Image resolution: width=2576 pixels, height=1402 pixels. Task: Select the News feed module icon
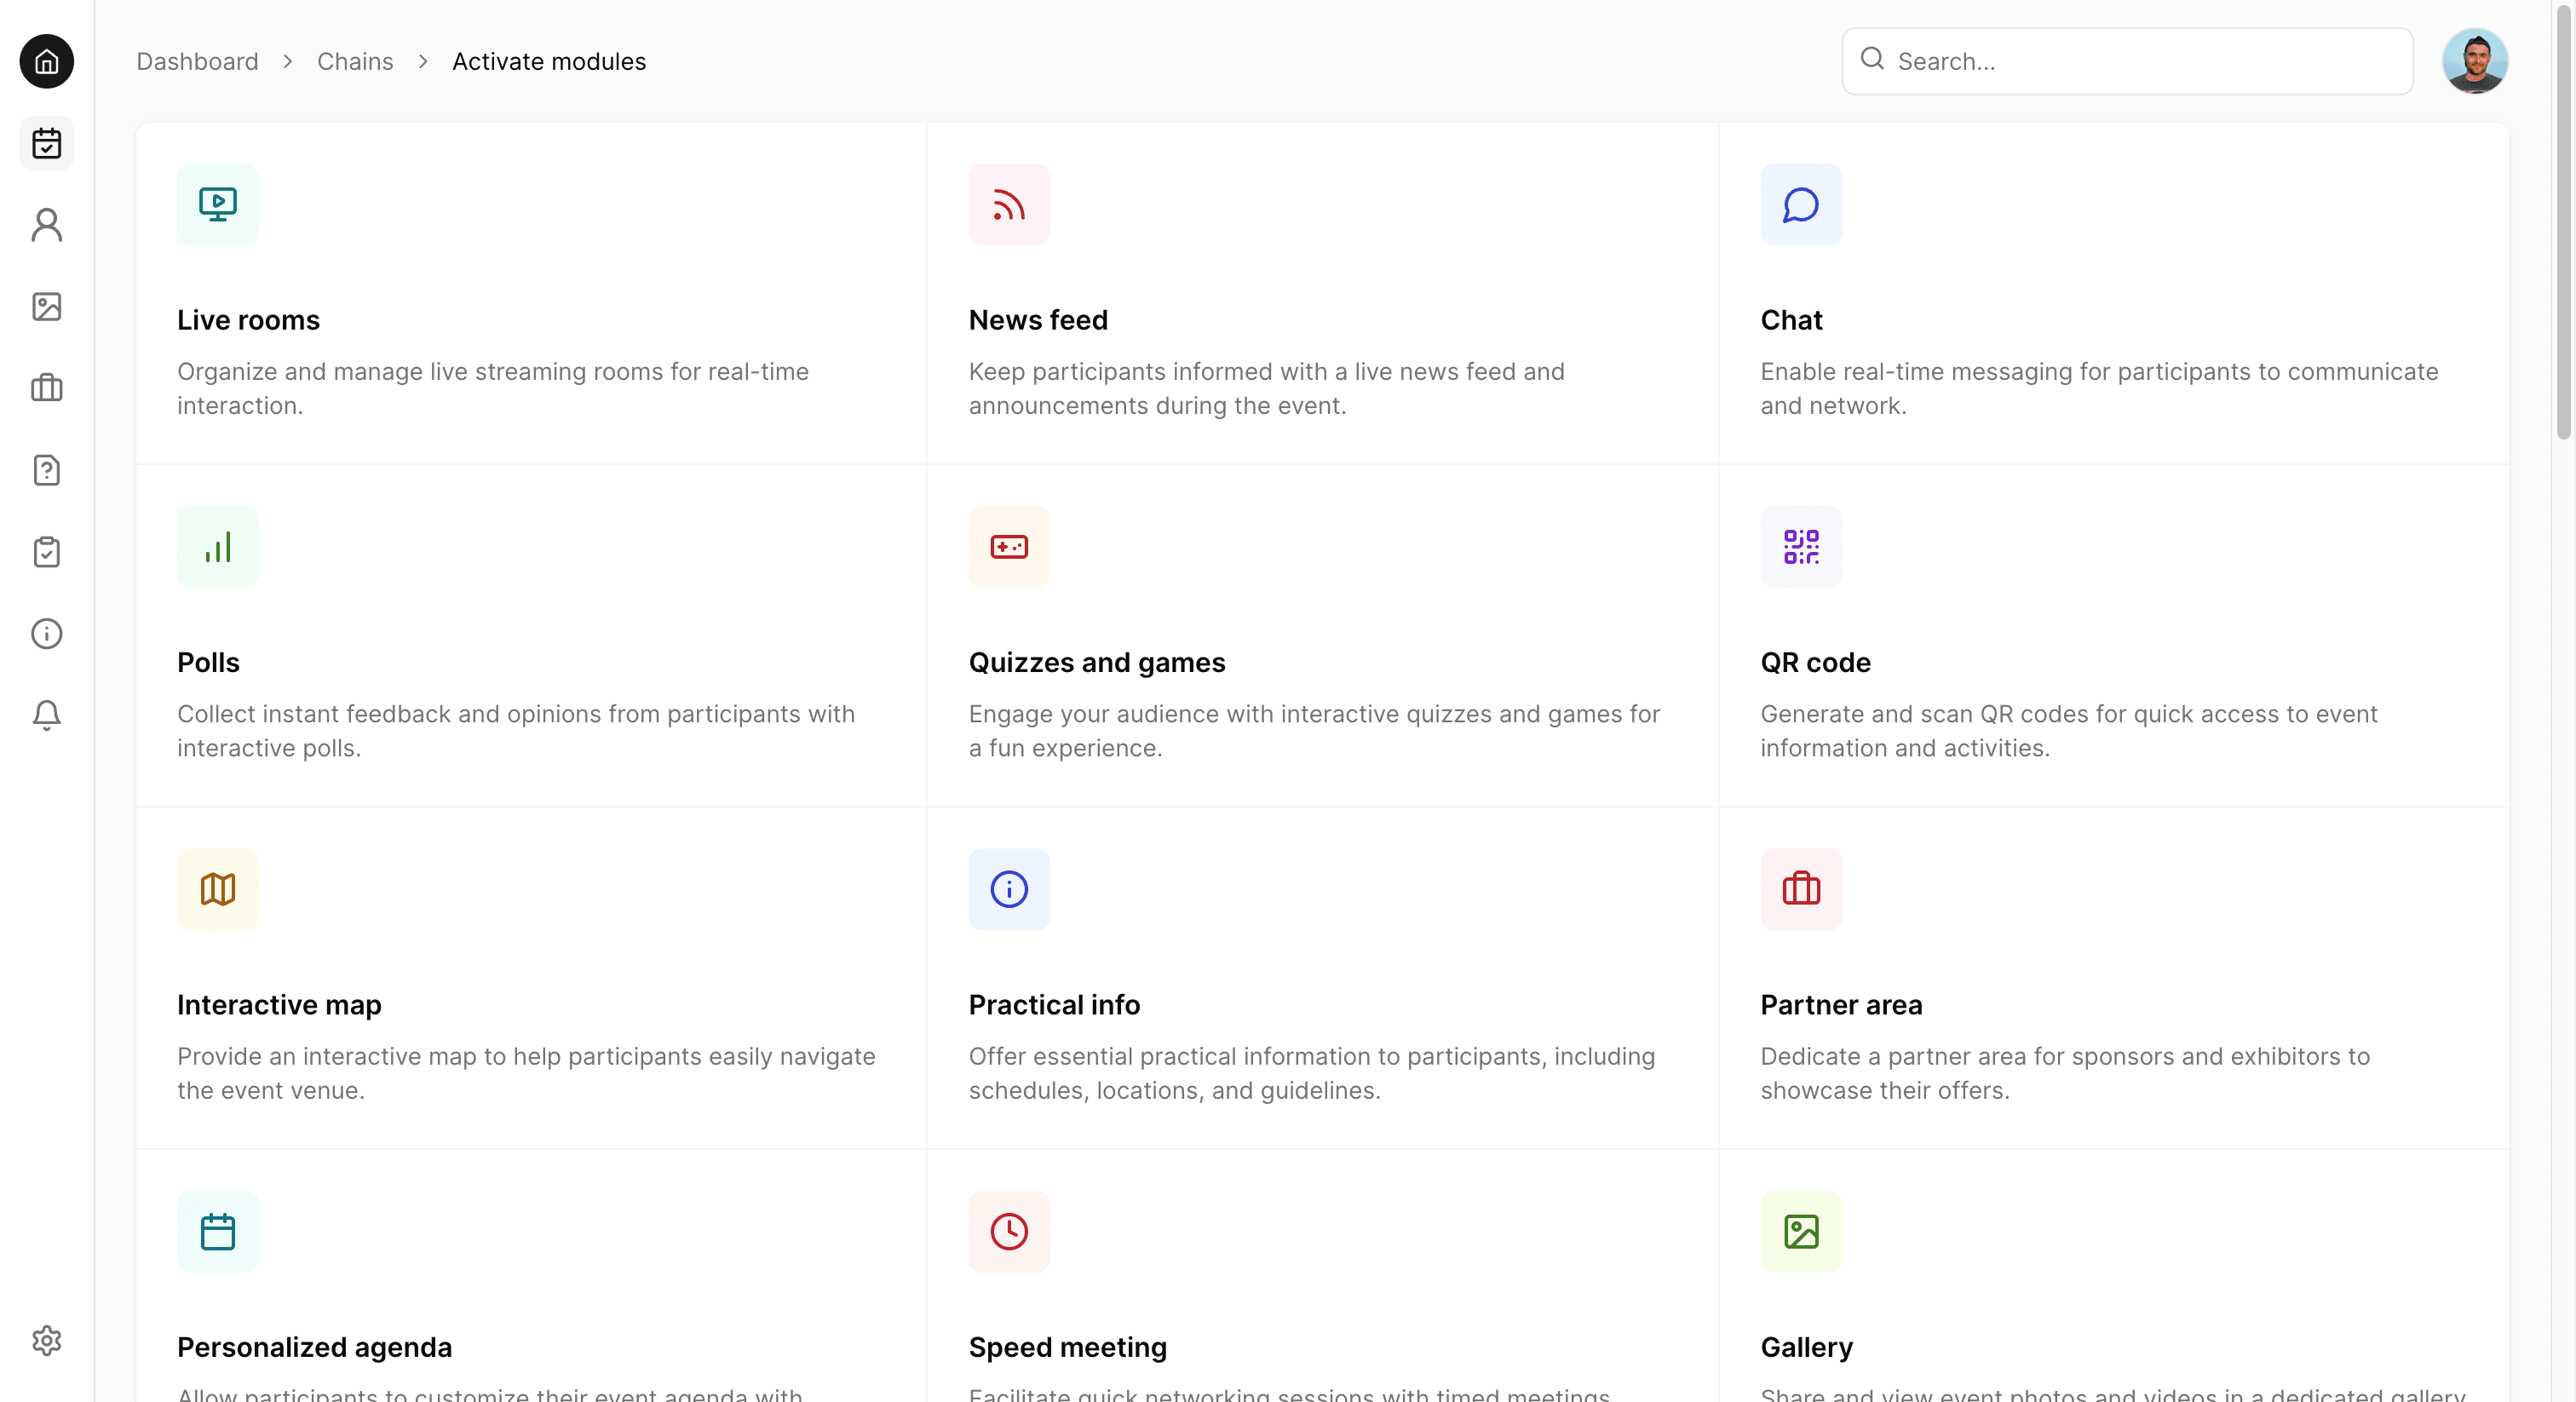(1009, 205)
